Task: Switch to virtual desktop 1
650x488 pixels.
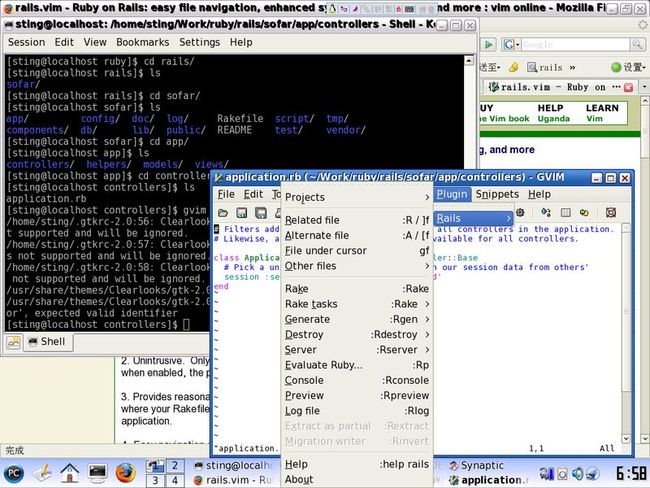Action: point(155,466)
